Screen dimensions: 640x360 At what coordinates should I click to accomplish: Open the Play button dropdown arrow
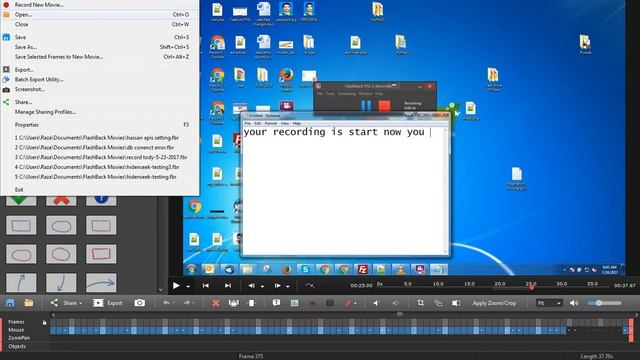188,287
